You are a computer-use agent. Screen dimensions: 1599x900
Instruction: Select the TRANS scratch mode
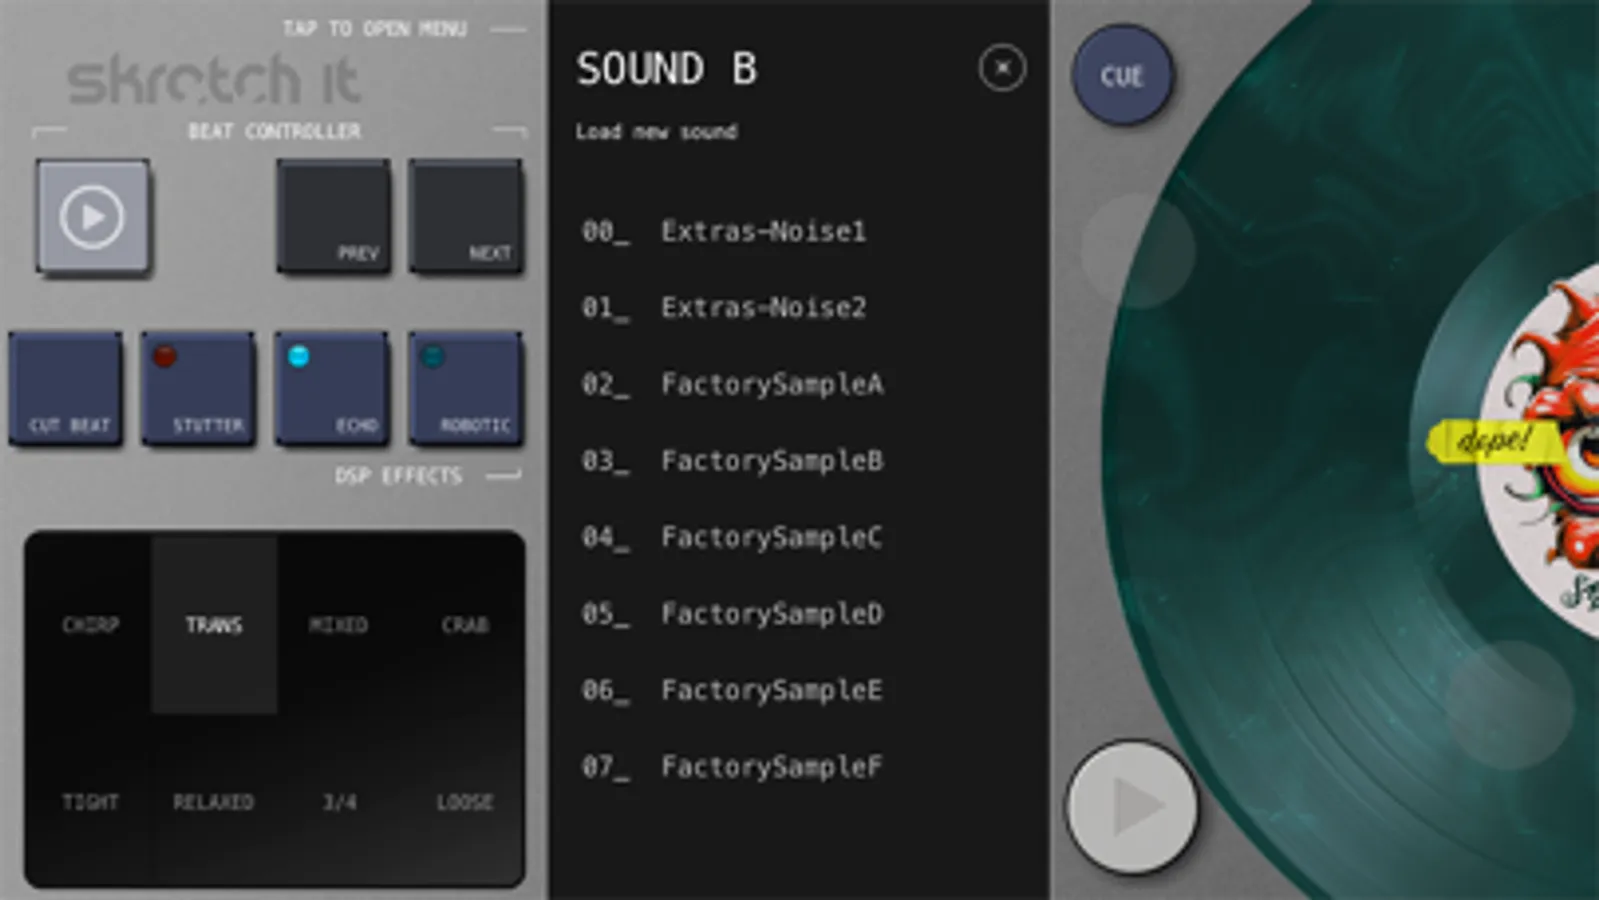click(x=214, y=625)
